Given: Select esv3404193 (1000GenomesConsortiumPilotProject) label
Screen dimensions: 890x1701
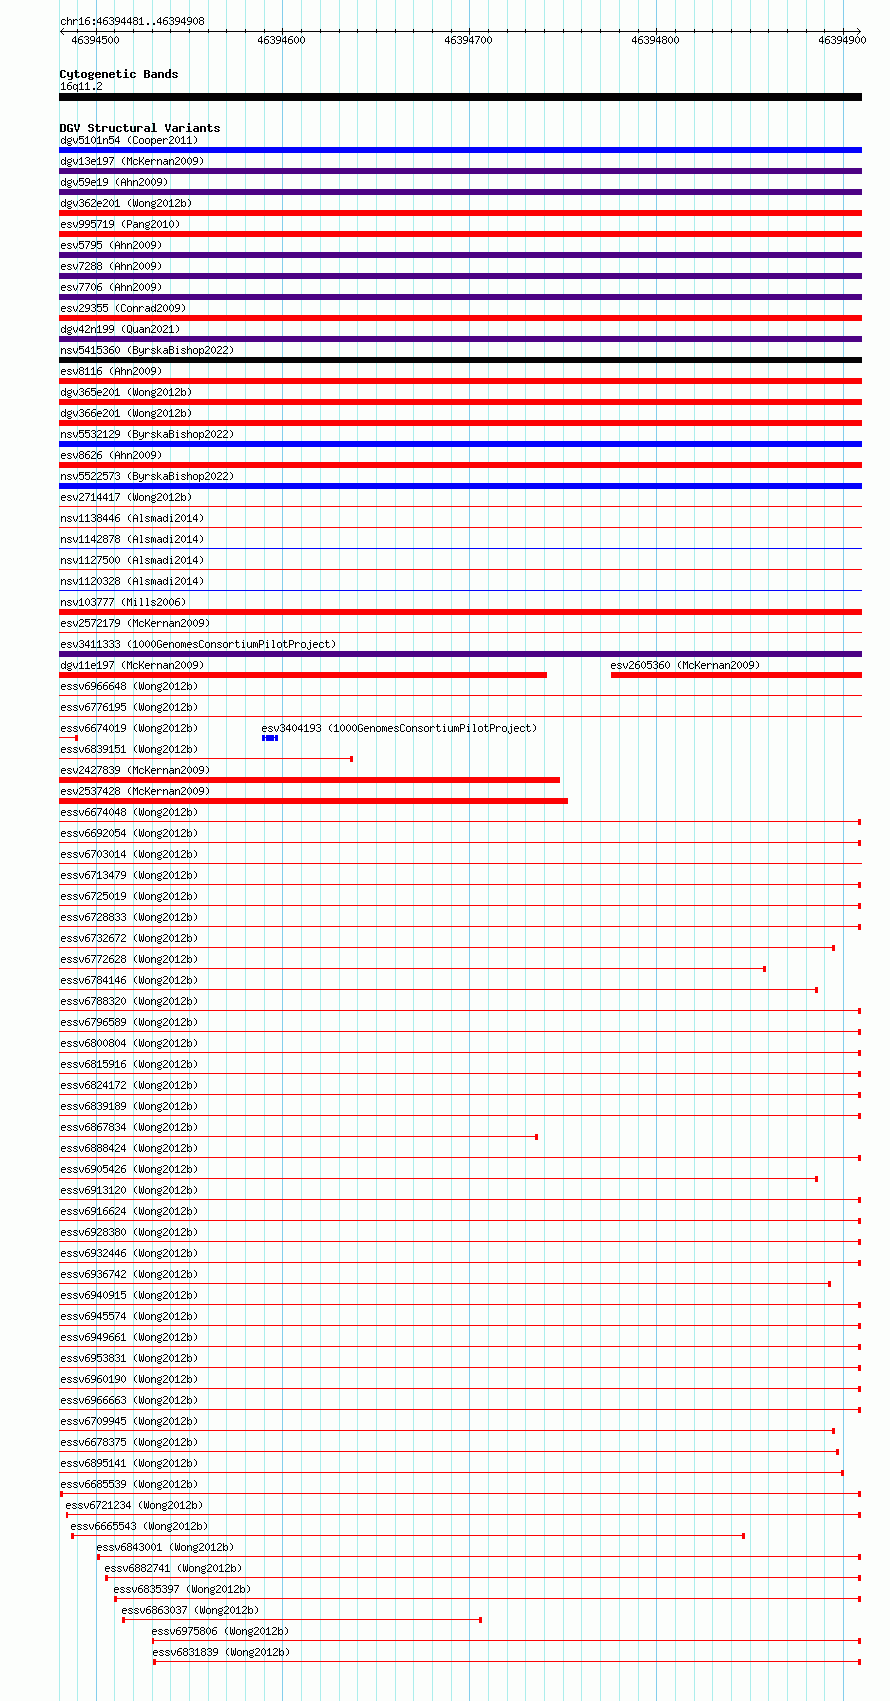Looking at the screenshot, I should click(x=399, y=728).
